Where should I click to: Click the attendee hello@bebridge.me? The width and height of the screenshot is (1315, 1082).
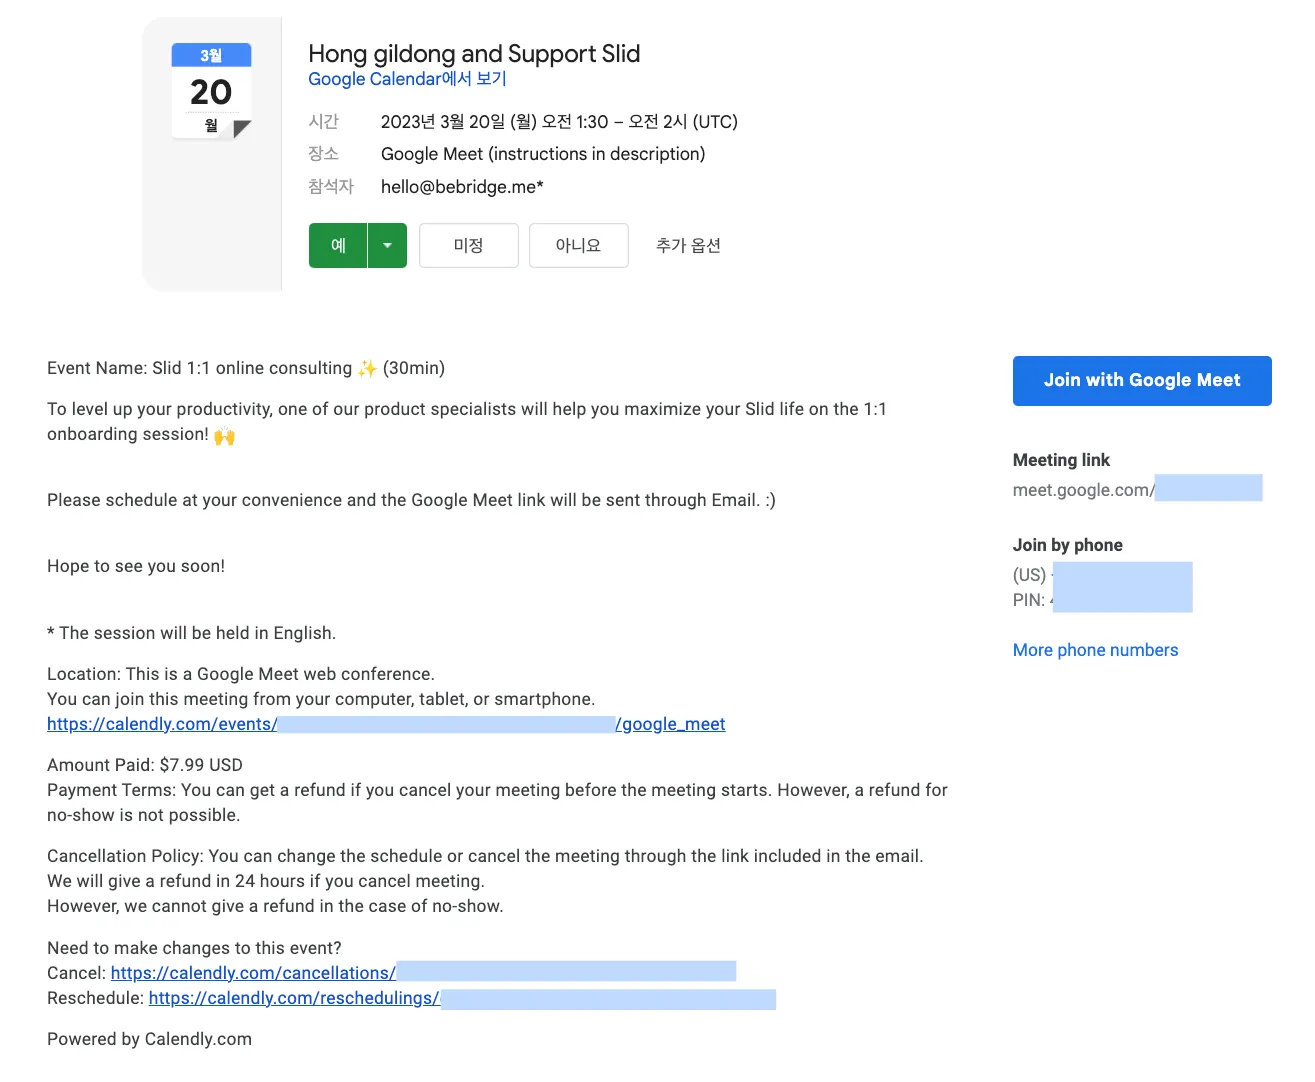462,187
